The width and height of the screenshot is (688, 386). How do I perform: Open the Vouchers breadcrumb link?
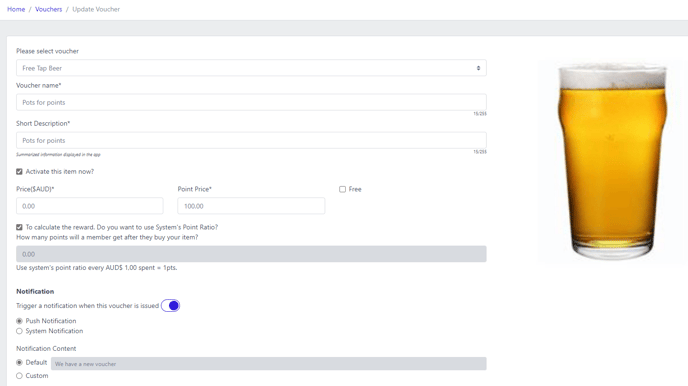[x=48, y=9]
